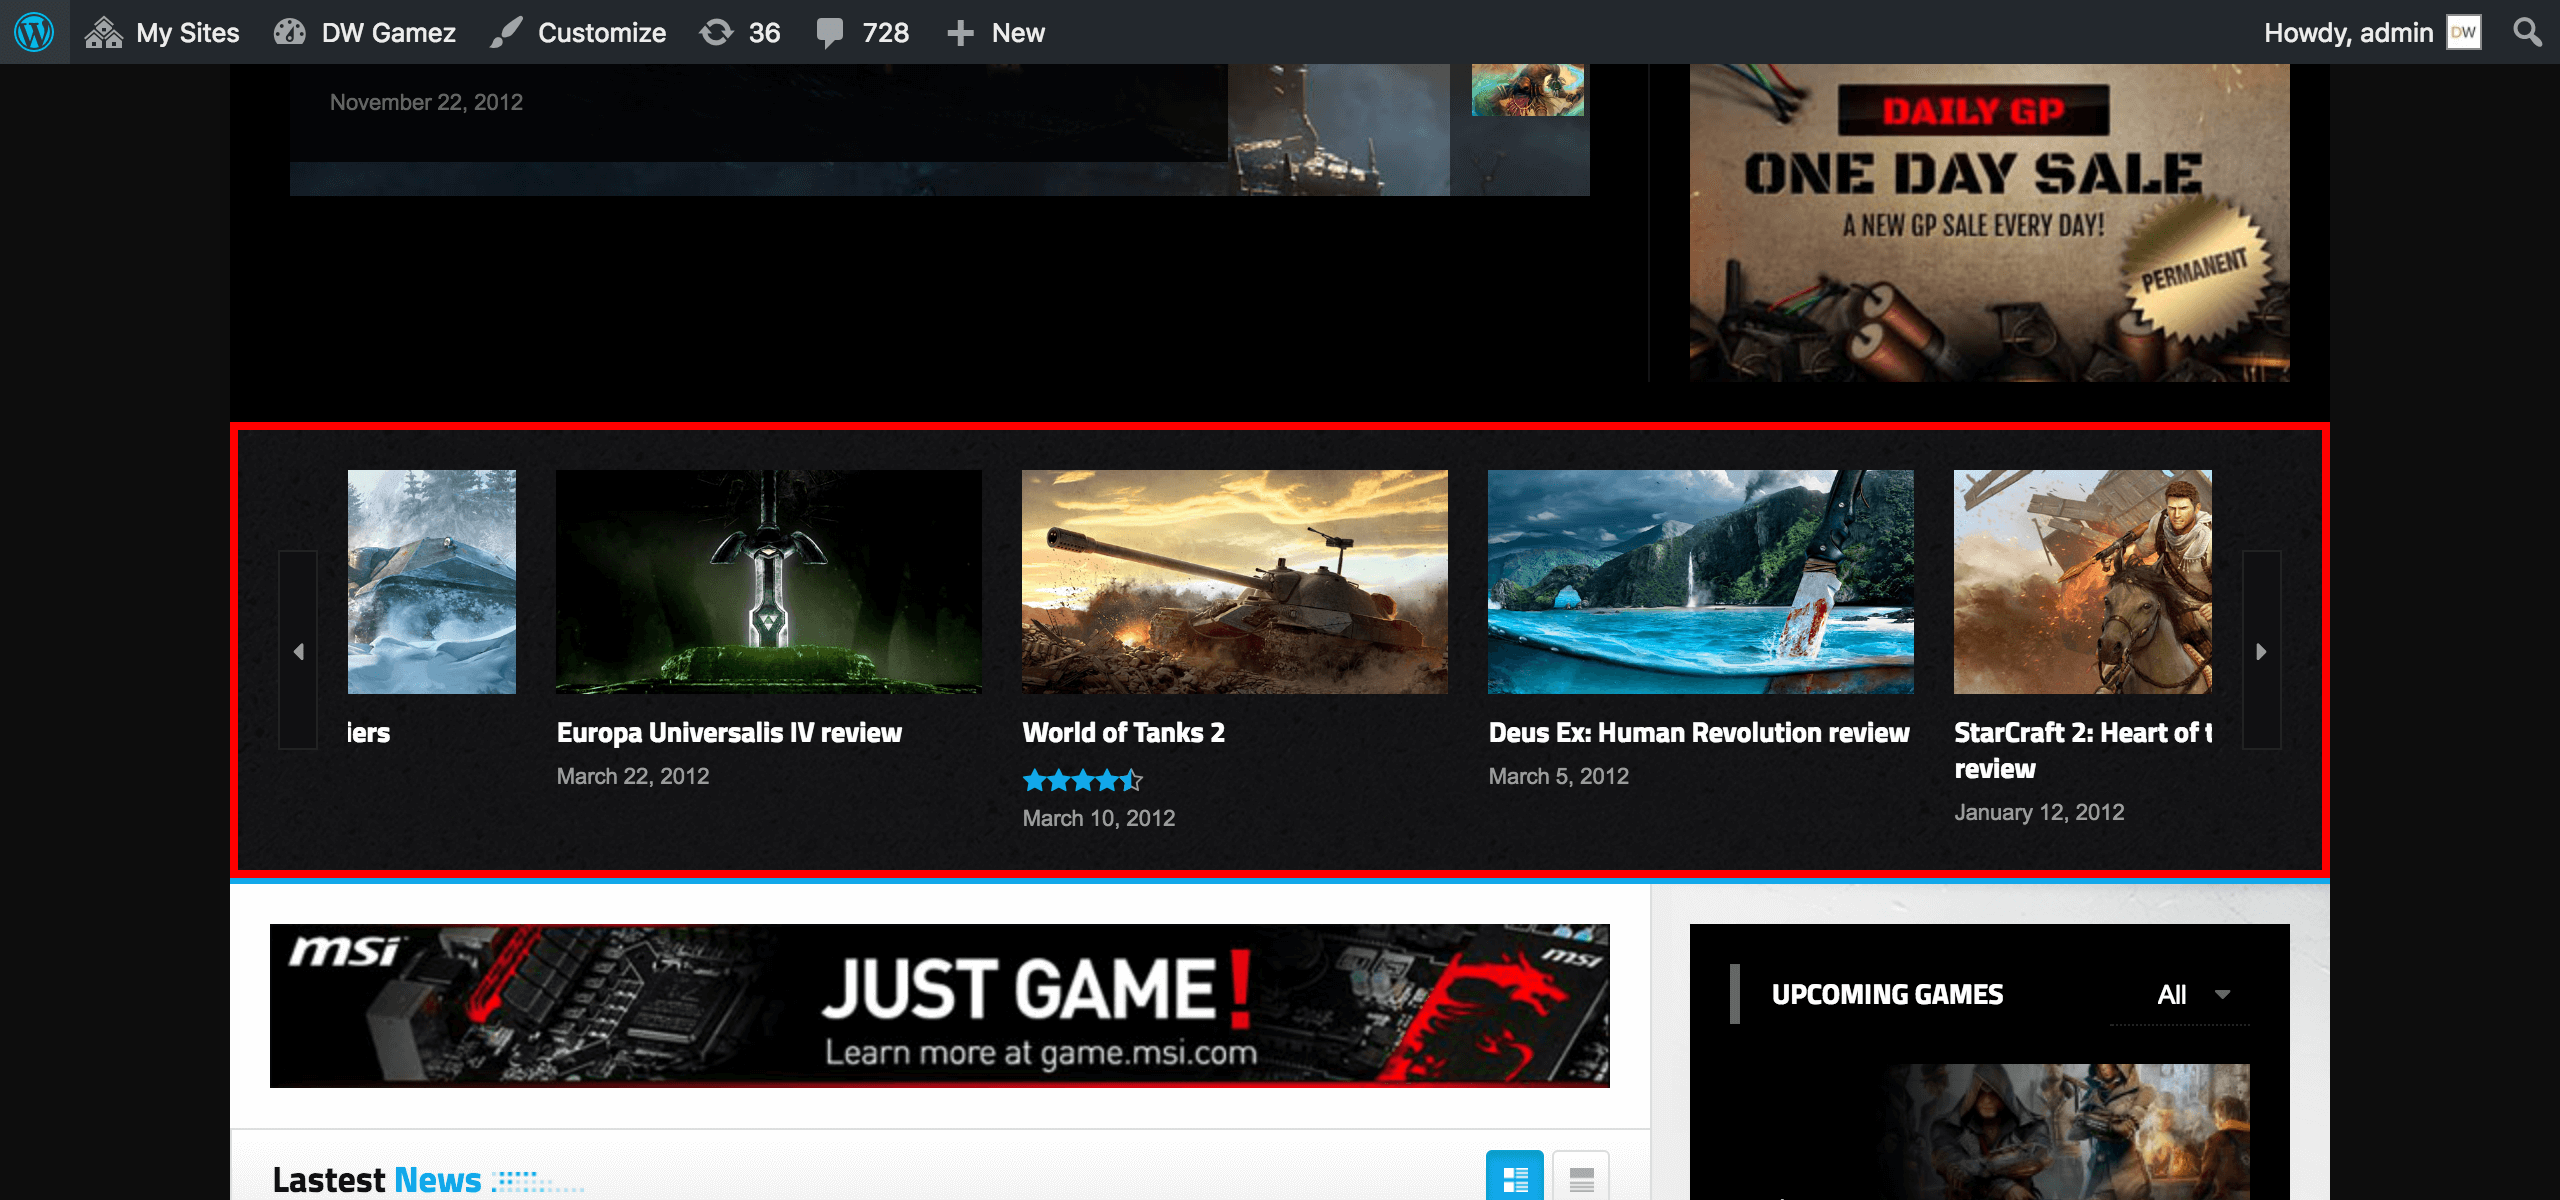Open the World of Tanks 2 thumbnail
2560x1200 pixels.
pyautogui.click(x=1235, y=582)
